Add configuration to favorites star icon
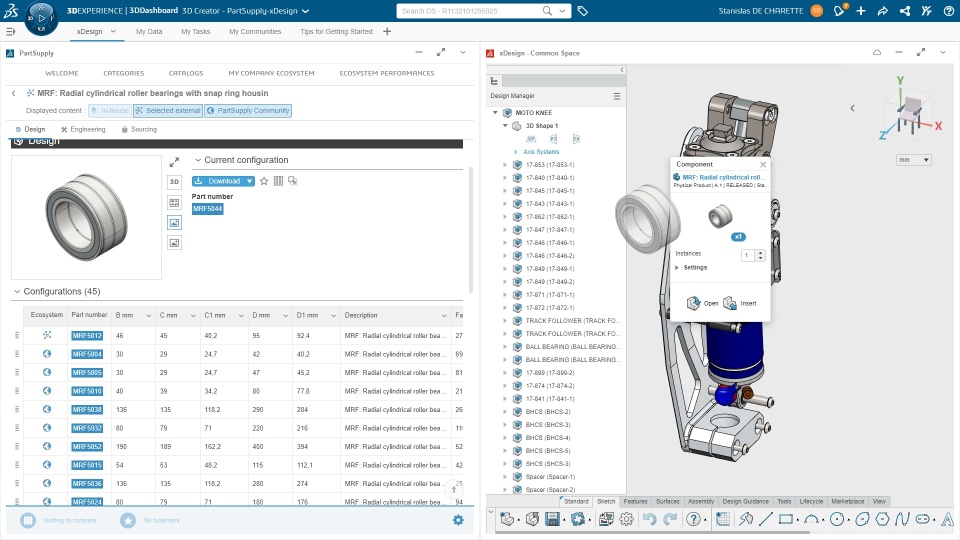 click(264, 181)
